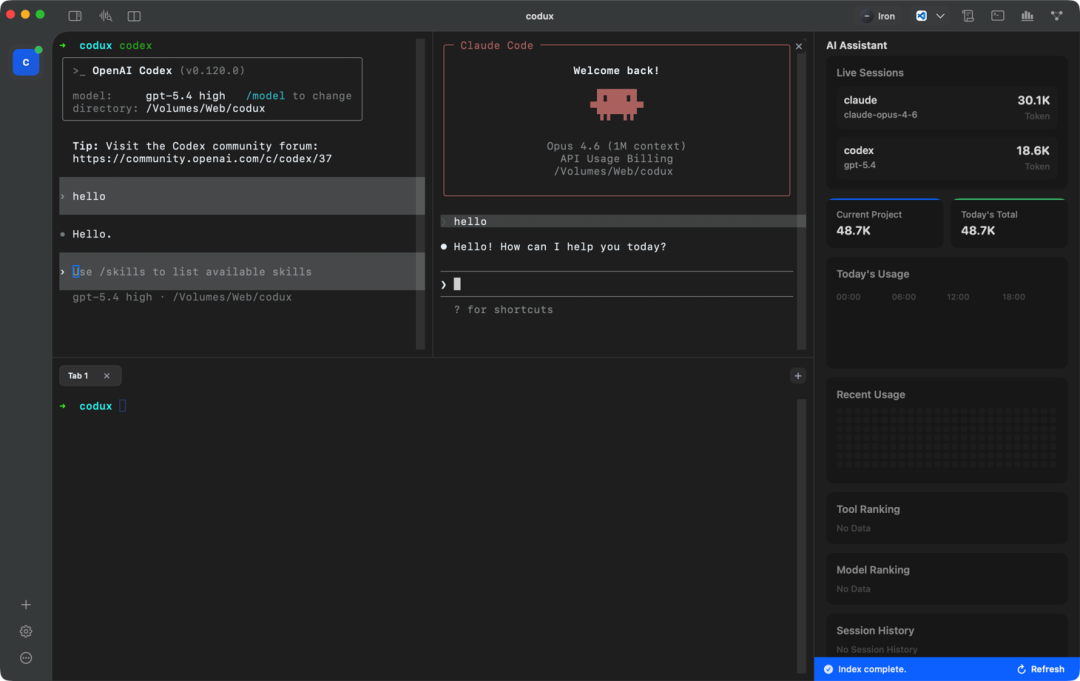Click the Iron theme selector
1080x681 pixels.
tap(880, 16)
